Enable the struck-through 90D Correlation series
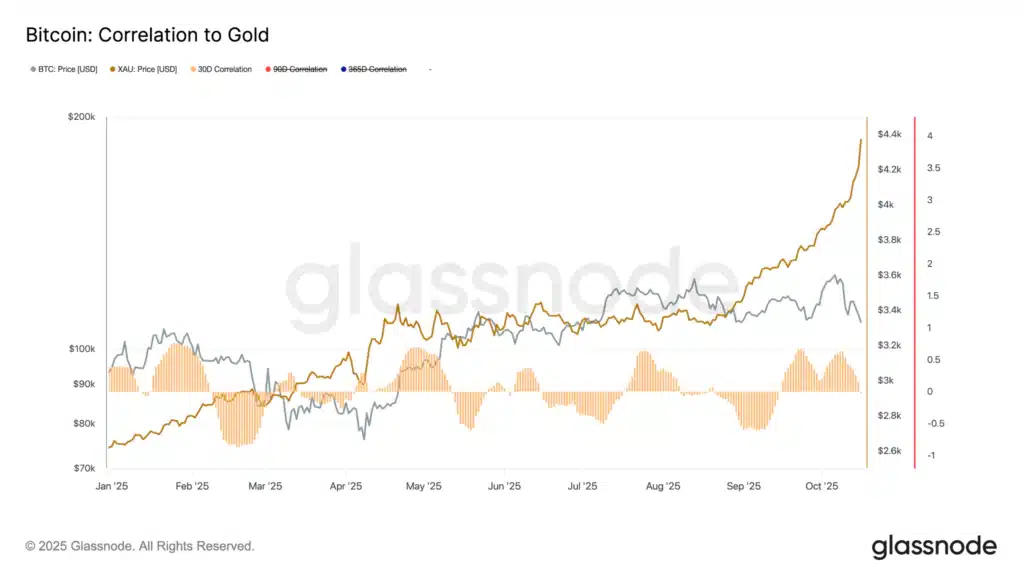 coord(300,69)
